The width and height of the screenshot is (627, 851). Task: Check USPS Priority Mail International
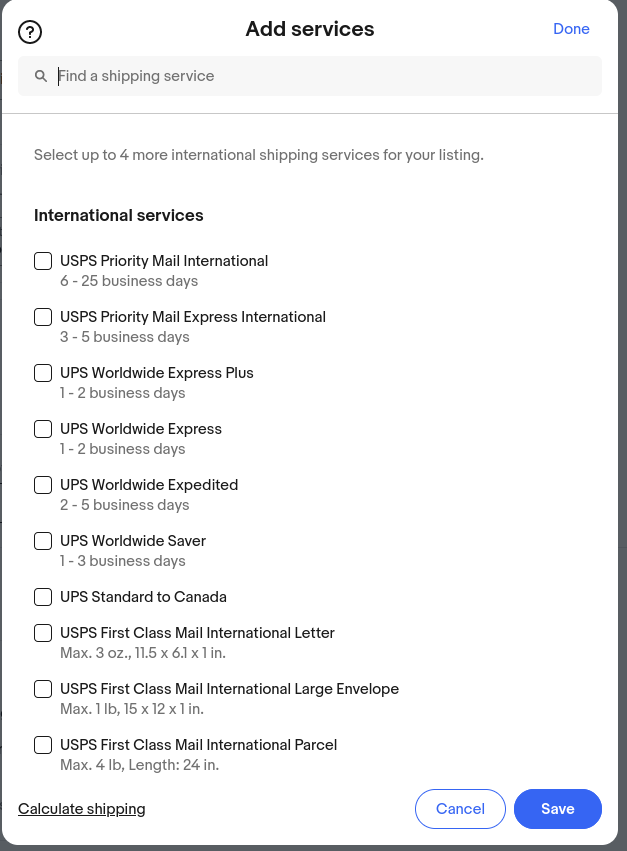pos(43,261)
